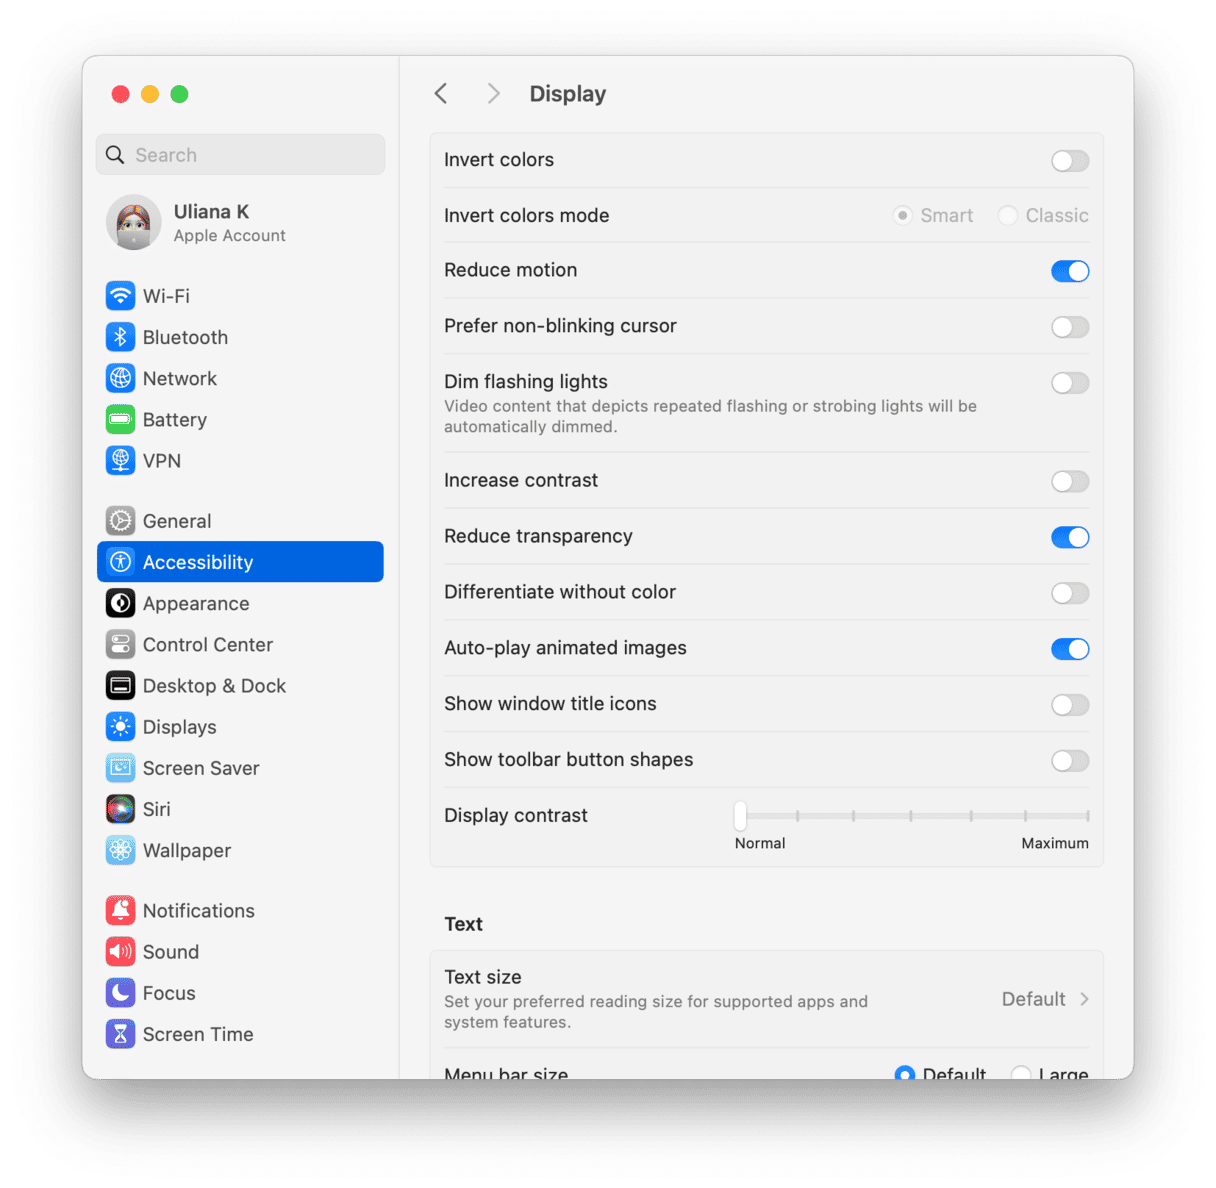Click the Default text size value
This screenshot has width=1216, height=1188.
[1033, 999]
